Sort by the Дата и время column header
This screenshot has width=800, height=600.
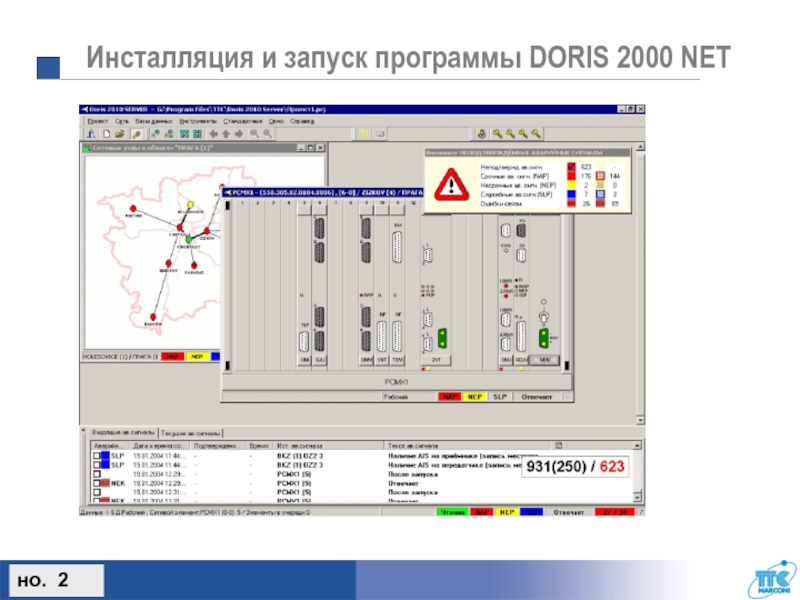pyautogui.click(x=159, y=446)
